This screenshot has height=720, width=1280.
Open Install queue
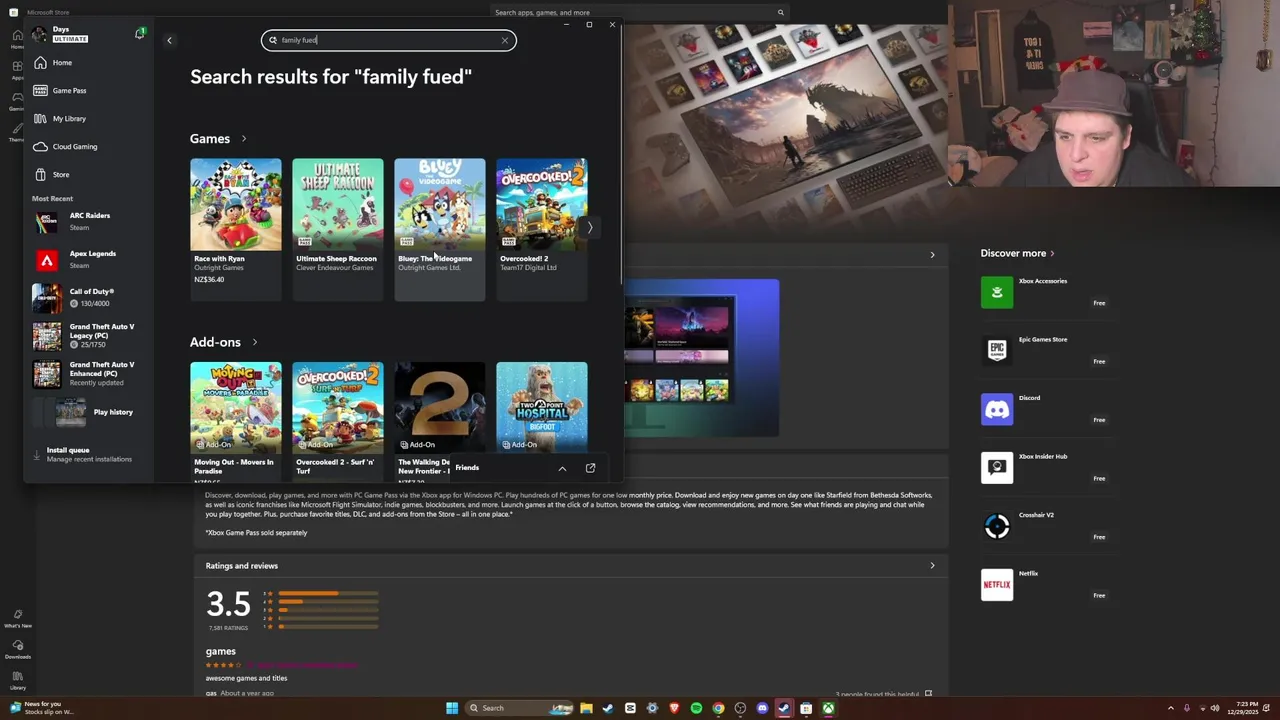tap(88, 454)
